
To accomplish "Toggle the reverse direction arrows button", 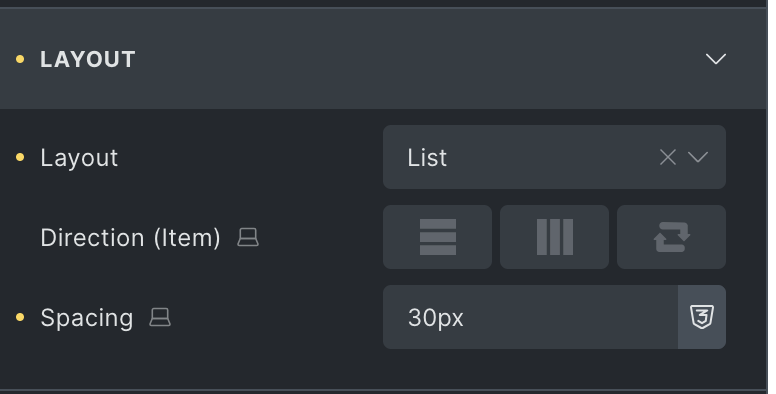I will click(671, 237).
